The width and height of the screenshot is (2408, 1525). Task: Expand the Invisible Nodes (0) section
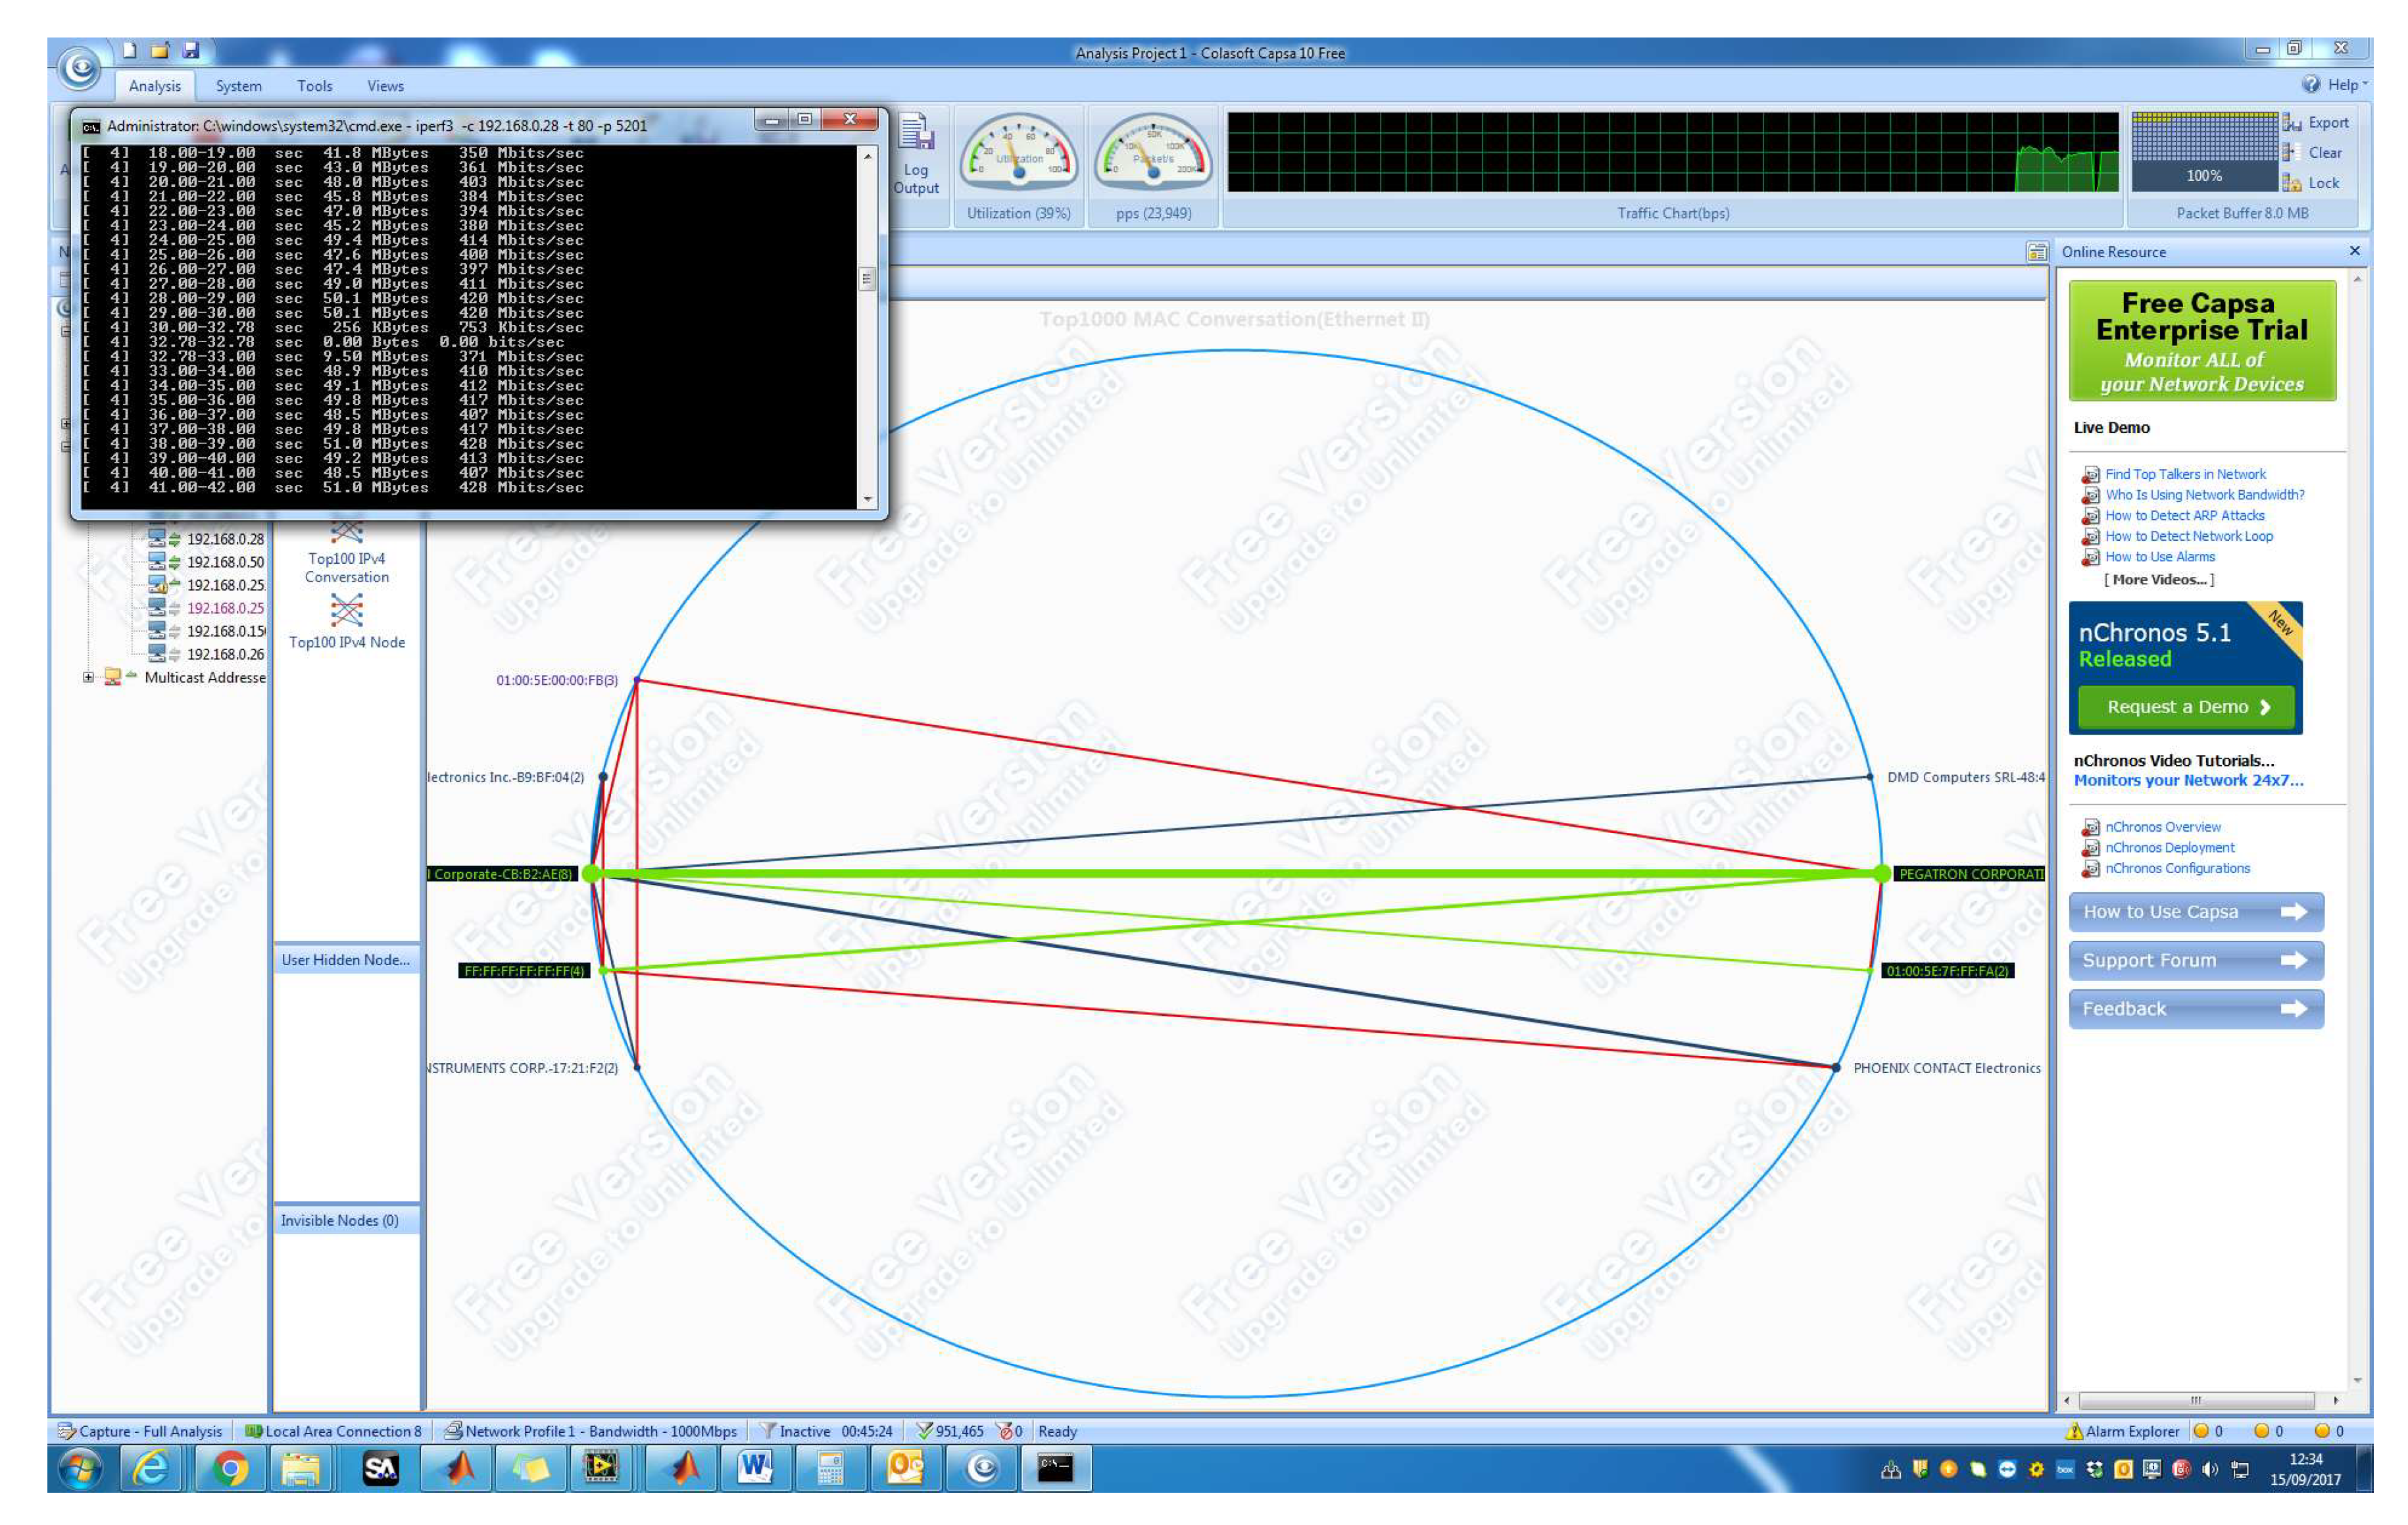[x=340, y=1220]
